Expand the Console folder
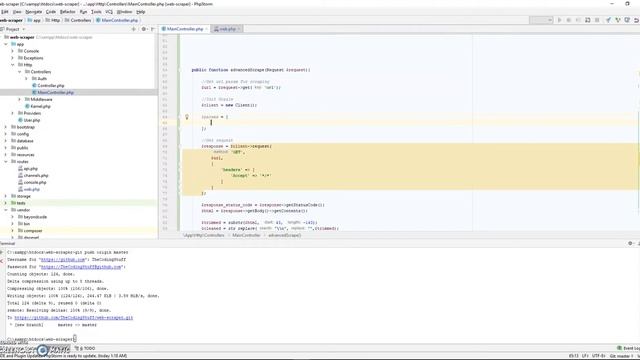 pos(12,51)
